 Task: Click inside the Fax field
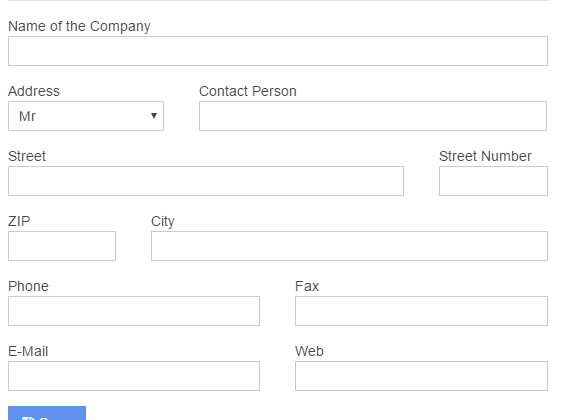coord(421,311)
